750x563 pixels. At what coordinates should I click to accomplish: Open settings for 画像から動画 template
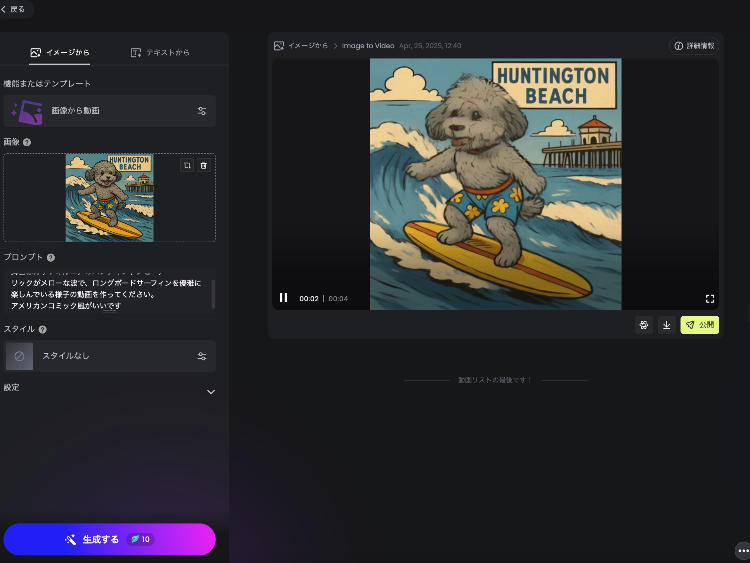click(202, 111)
